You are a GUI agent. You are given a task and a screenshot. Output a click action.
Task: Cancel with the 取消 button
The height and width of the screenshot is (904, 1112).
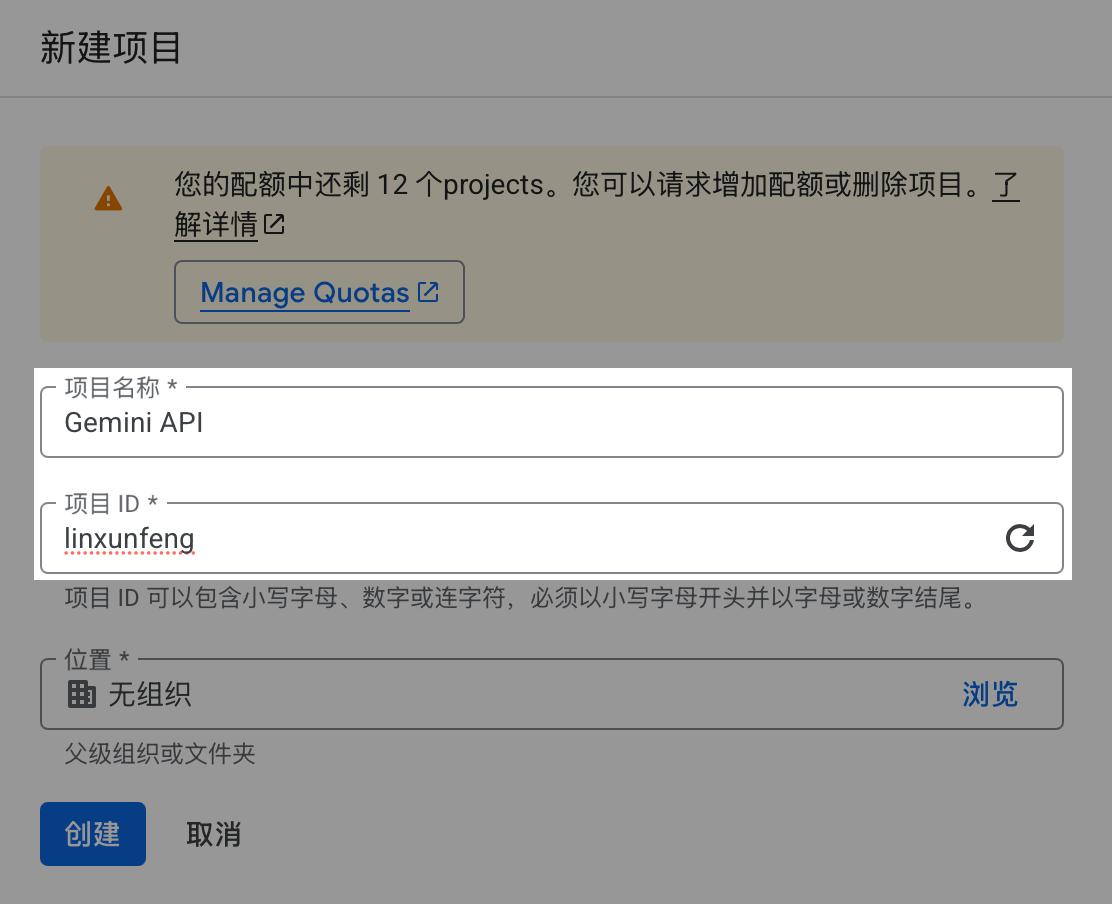pyautogui.click(x=213, y=834)
